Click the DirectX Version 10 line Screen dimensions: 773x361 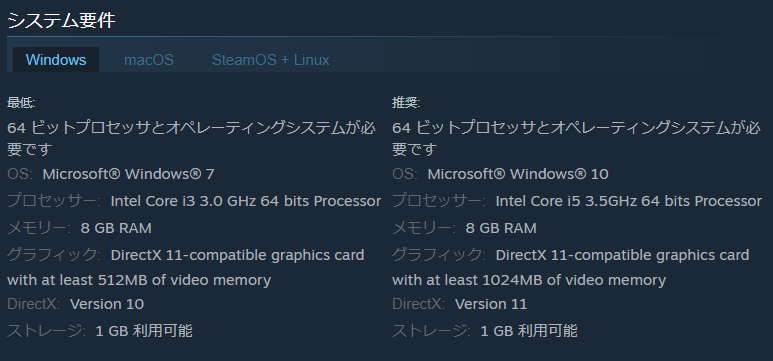[x=75, y=304]
